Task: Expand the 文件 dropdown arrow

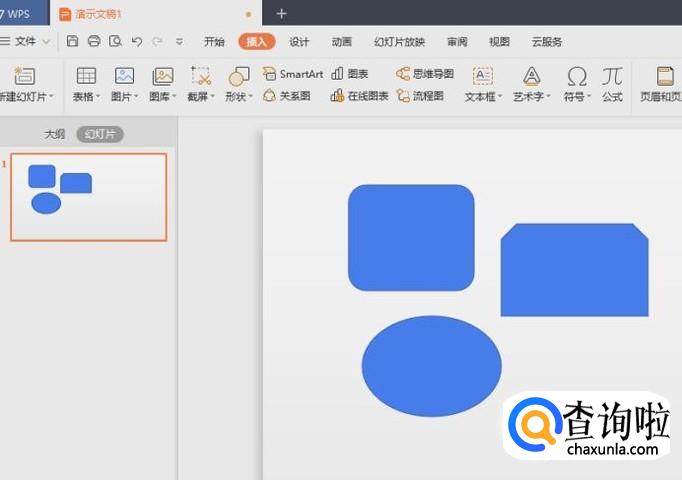Action: pyautogui.click(x=46, y=42)
